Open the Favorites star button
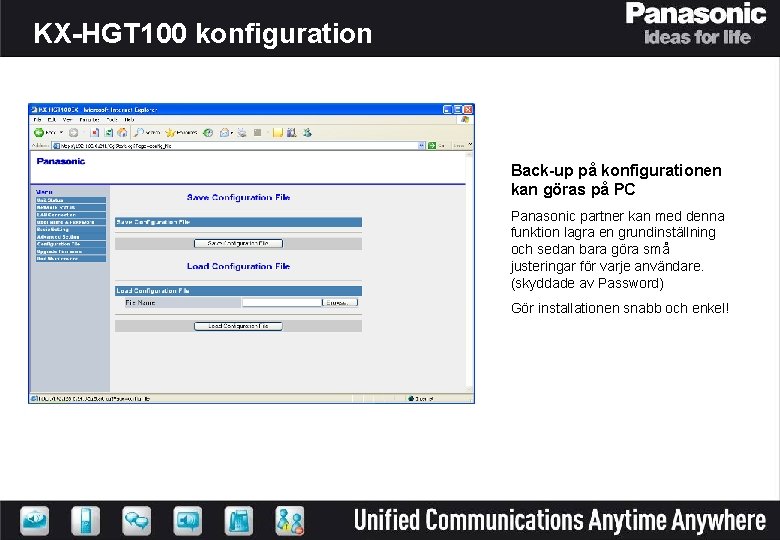Image resolution: width=780 pixels, height=540 pixels. pyautogui.click(x=182, y=132)
